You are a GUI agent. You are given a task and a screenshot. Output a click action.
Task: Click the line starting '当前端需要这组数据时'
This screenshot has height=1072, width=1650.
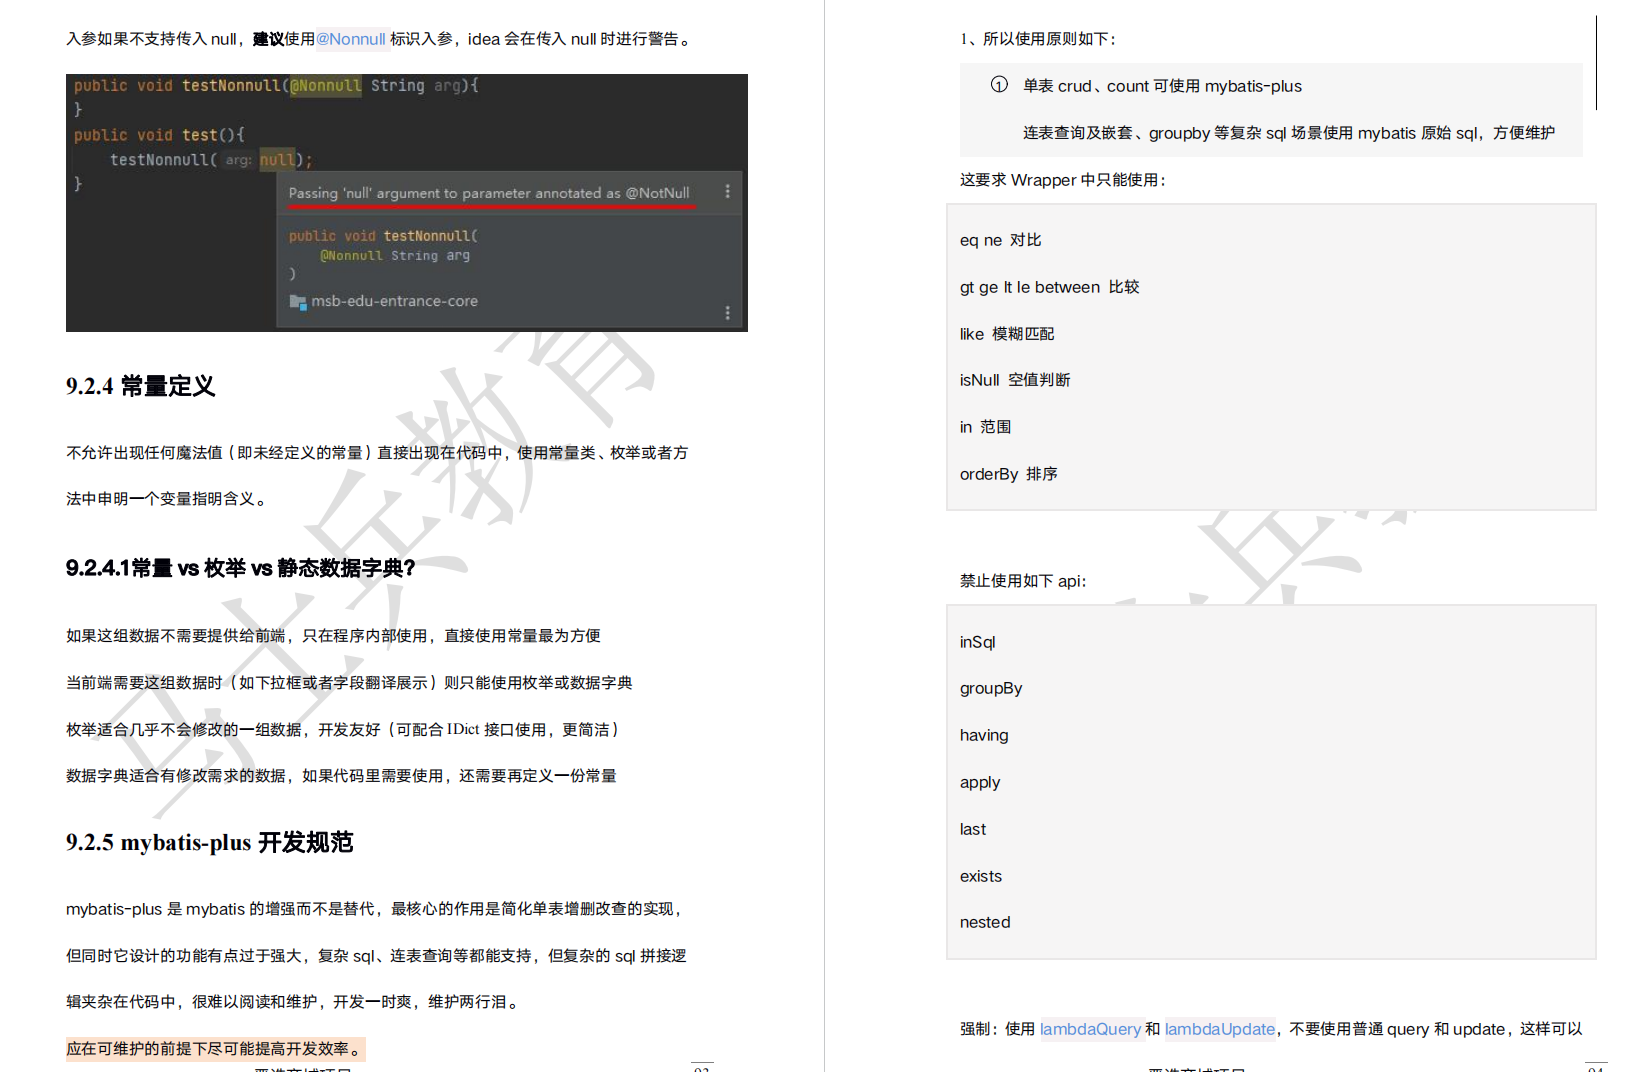pos(349,683)
